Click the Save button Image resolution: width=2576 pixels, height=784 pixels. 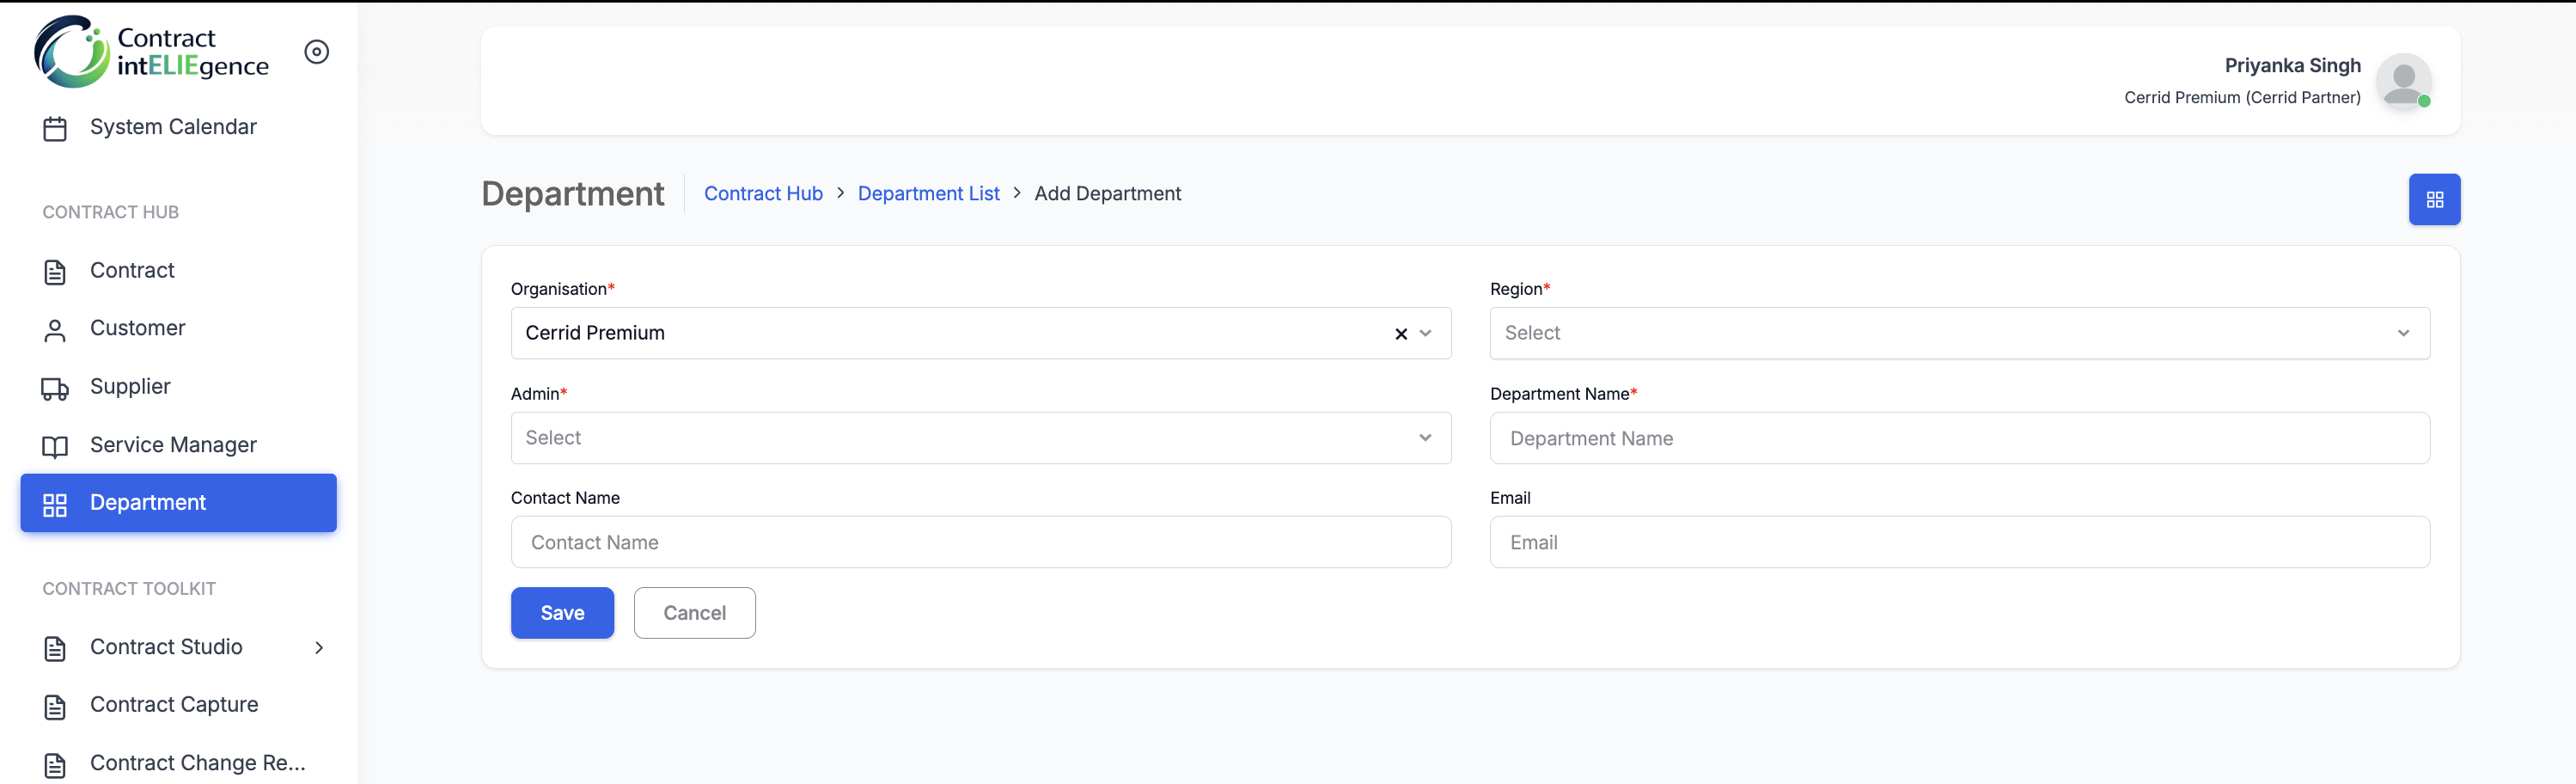tap(562, 612)
